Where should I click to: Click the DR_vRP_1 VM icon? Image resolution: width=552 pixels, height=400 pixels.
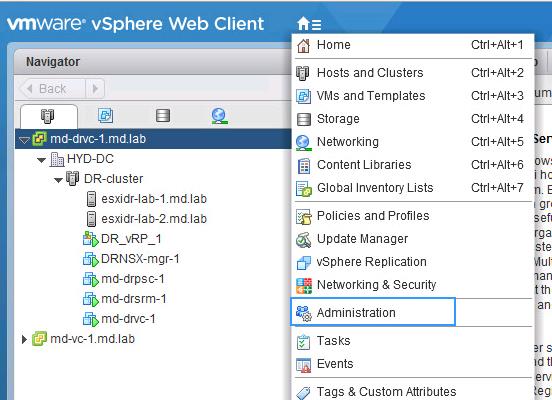[90, 239]
